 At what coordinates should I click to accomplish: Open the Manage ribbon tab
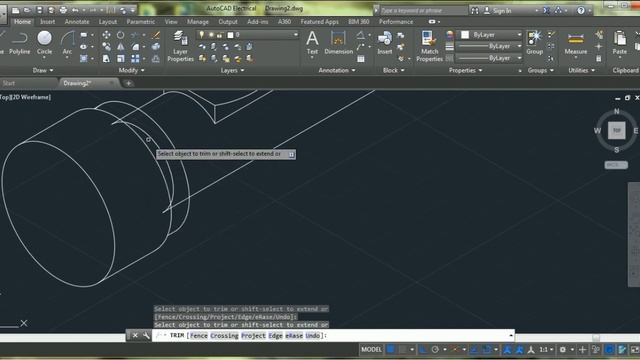(x=198, y=22)
